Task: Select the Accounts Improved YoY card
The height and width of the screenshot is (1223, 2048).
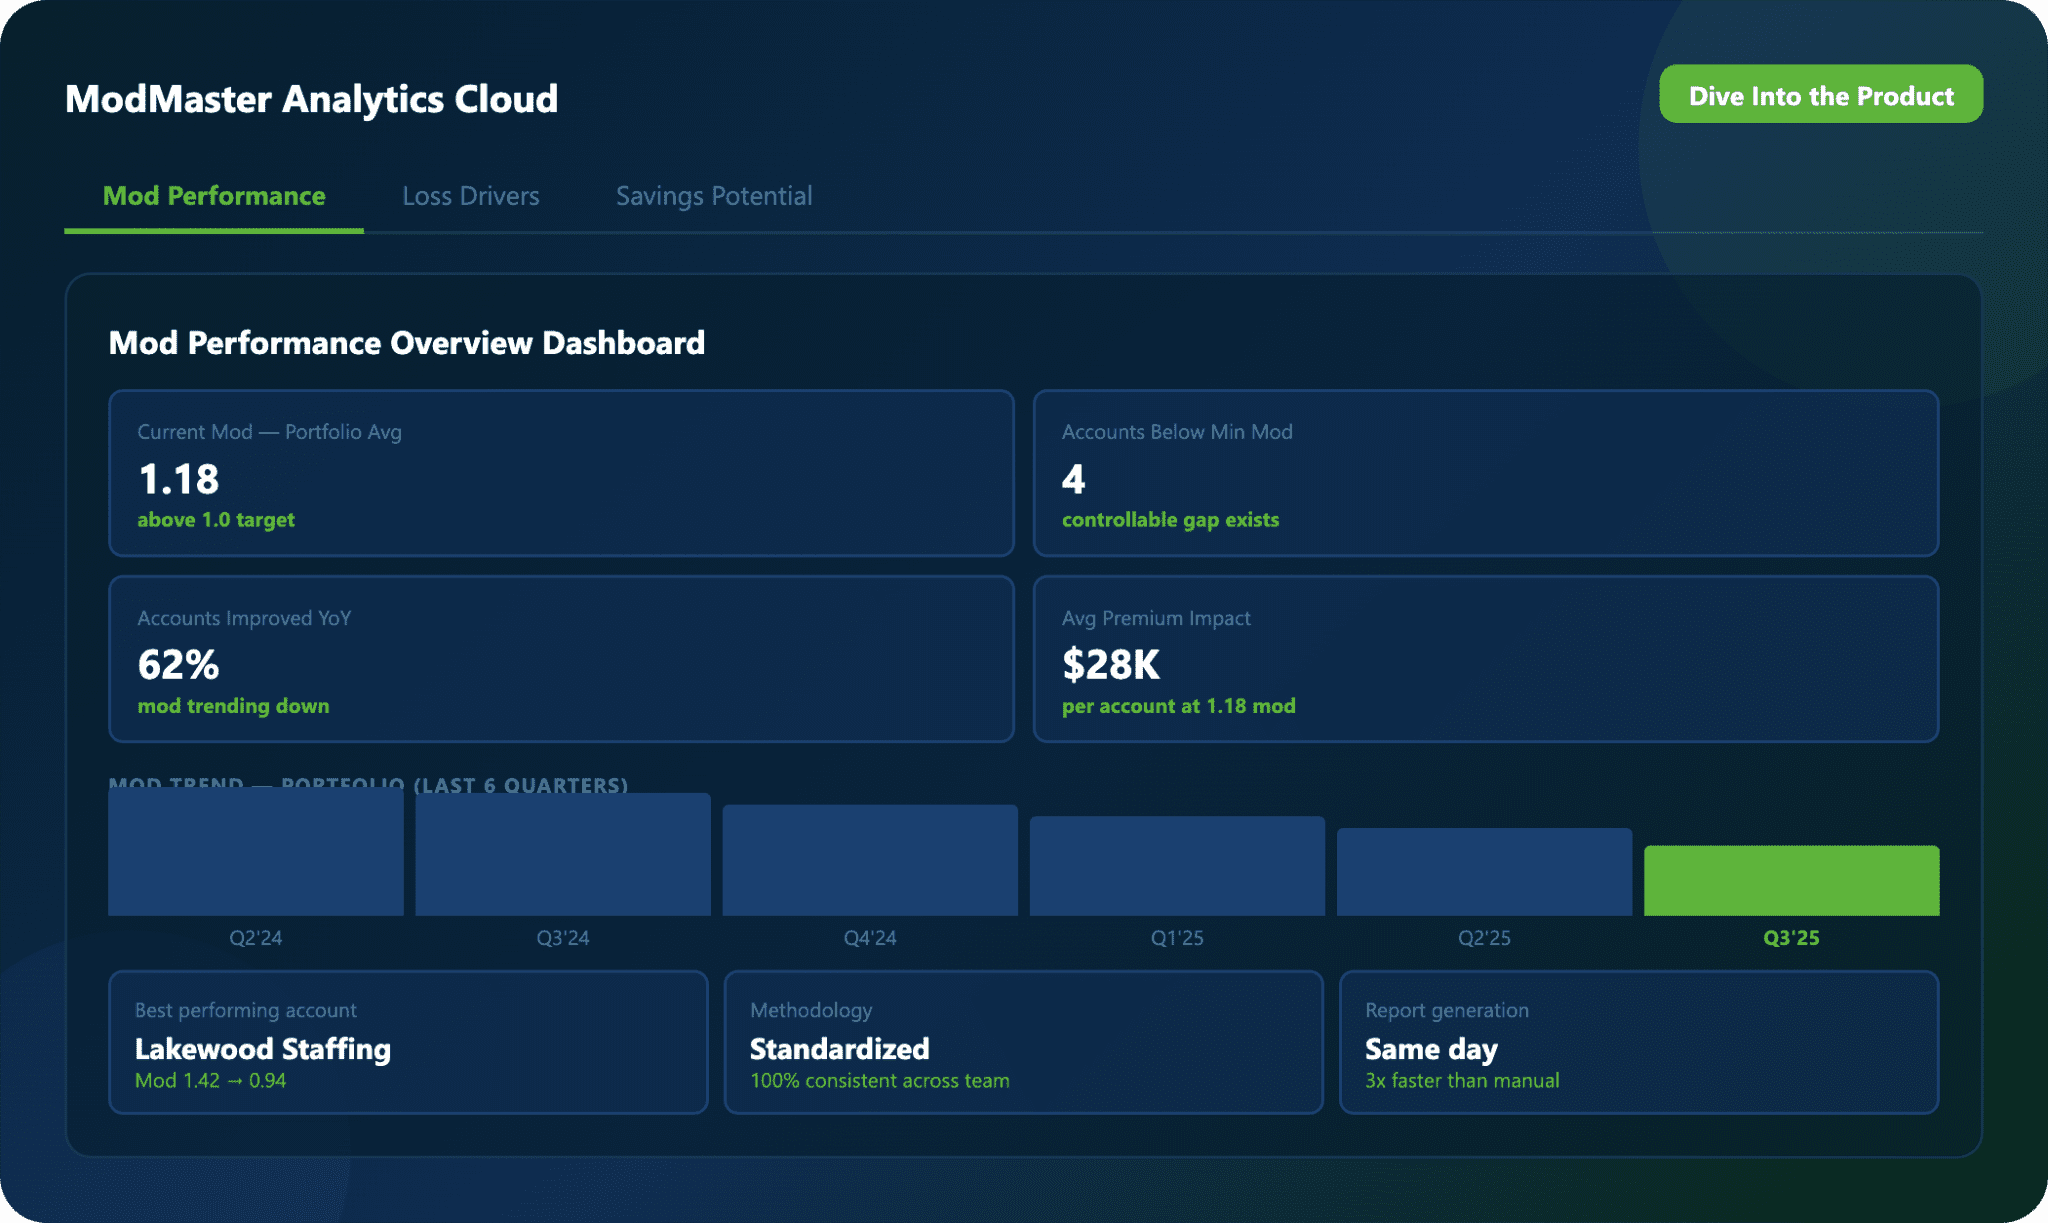Action: tap(560, 659)
